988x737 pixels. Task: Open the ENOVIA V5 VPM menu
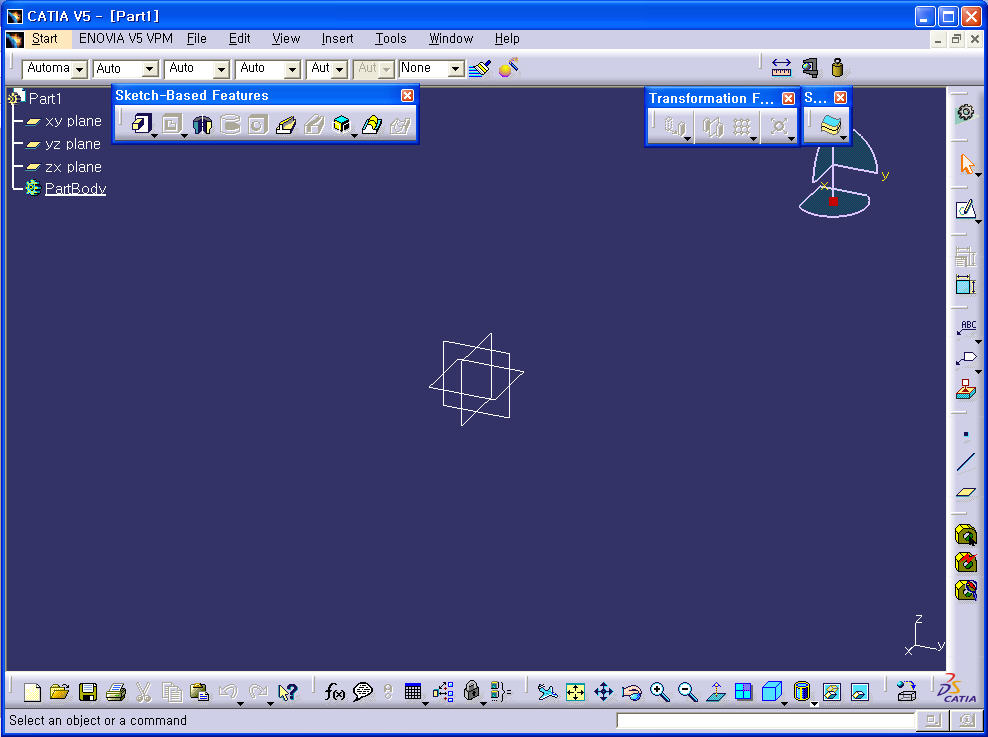pos(125,39)
